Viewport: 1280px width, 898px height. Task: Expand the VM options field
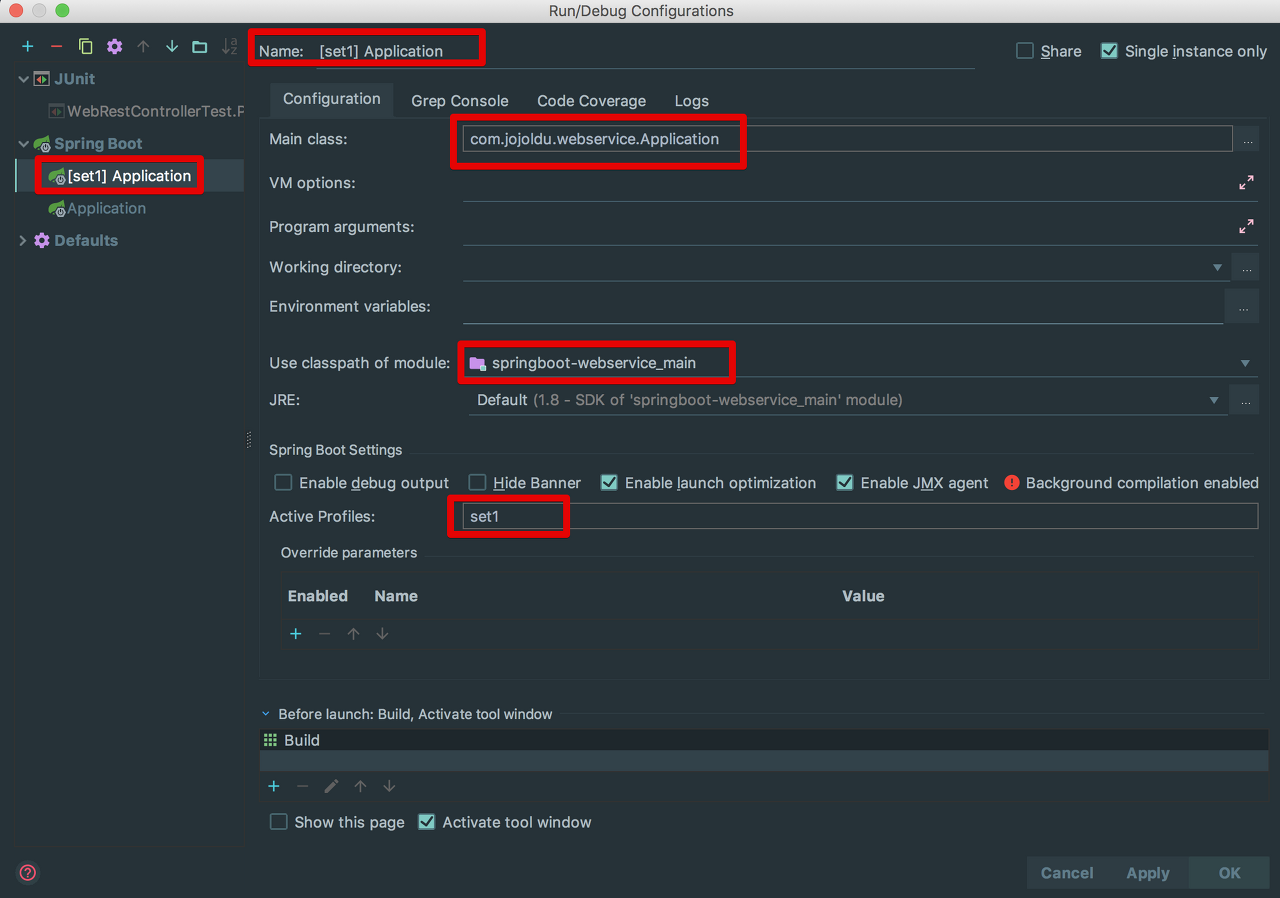(x=1246, y=183)
